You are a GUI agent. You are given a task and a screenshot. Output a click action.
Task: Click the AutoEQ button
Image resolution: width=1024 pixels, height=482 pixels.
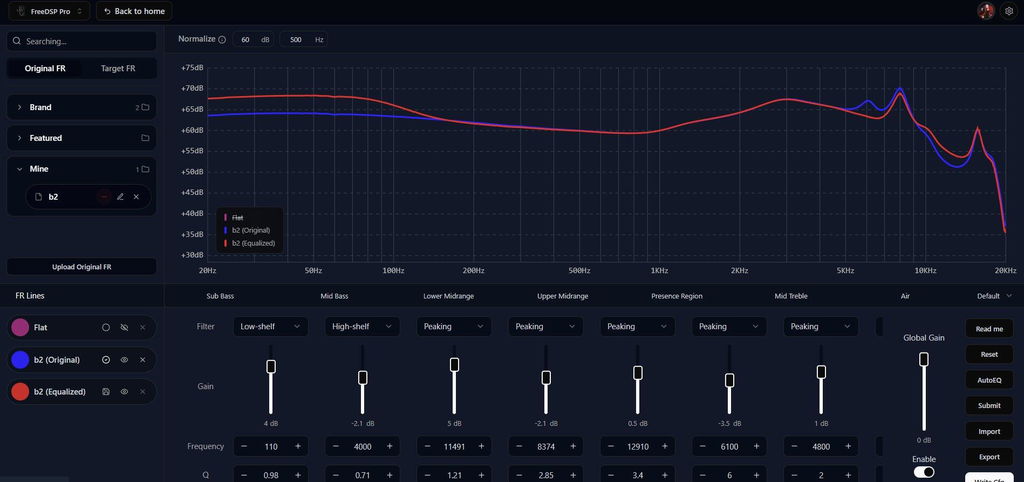989,380
